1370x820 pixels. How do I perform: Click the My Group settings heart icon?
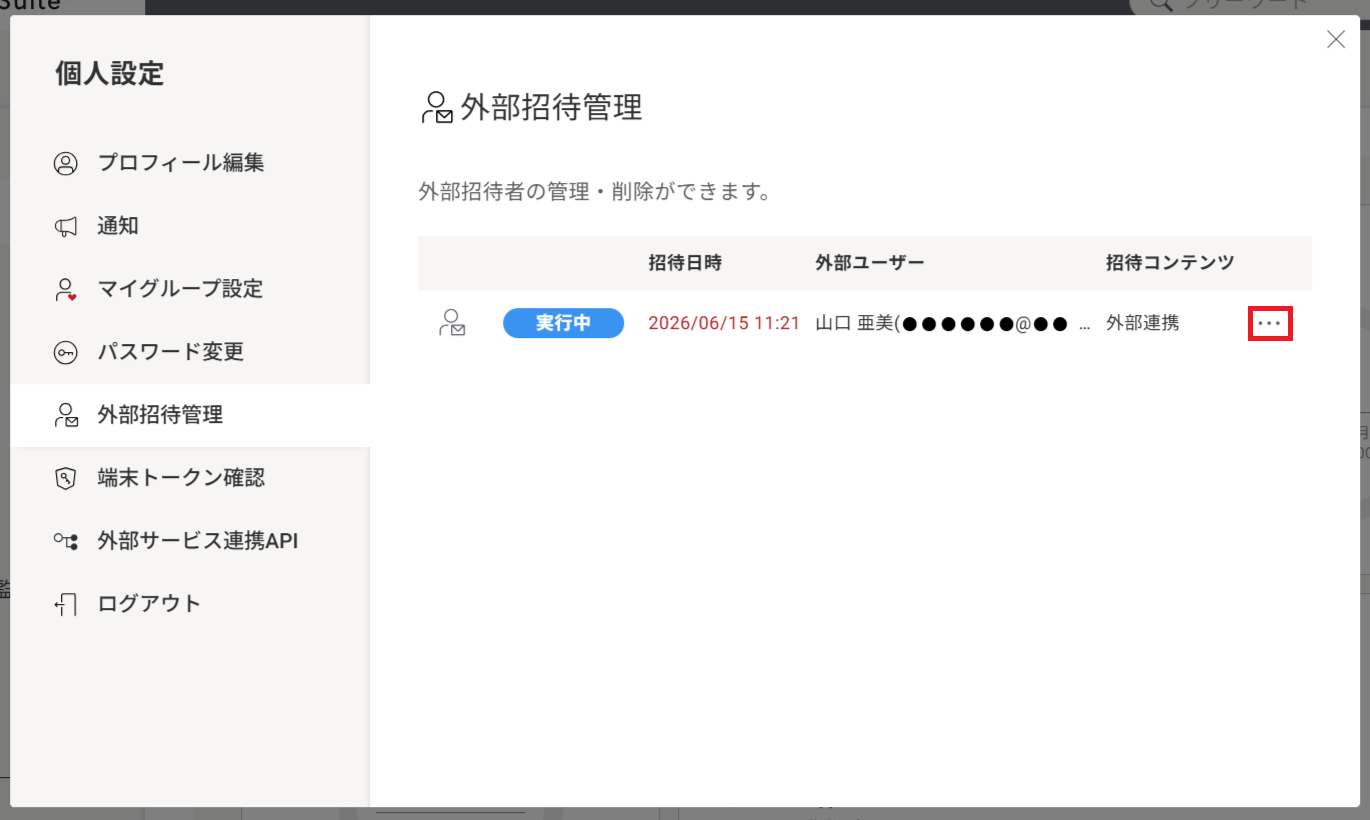click(x=66, y=290)
